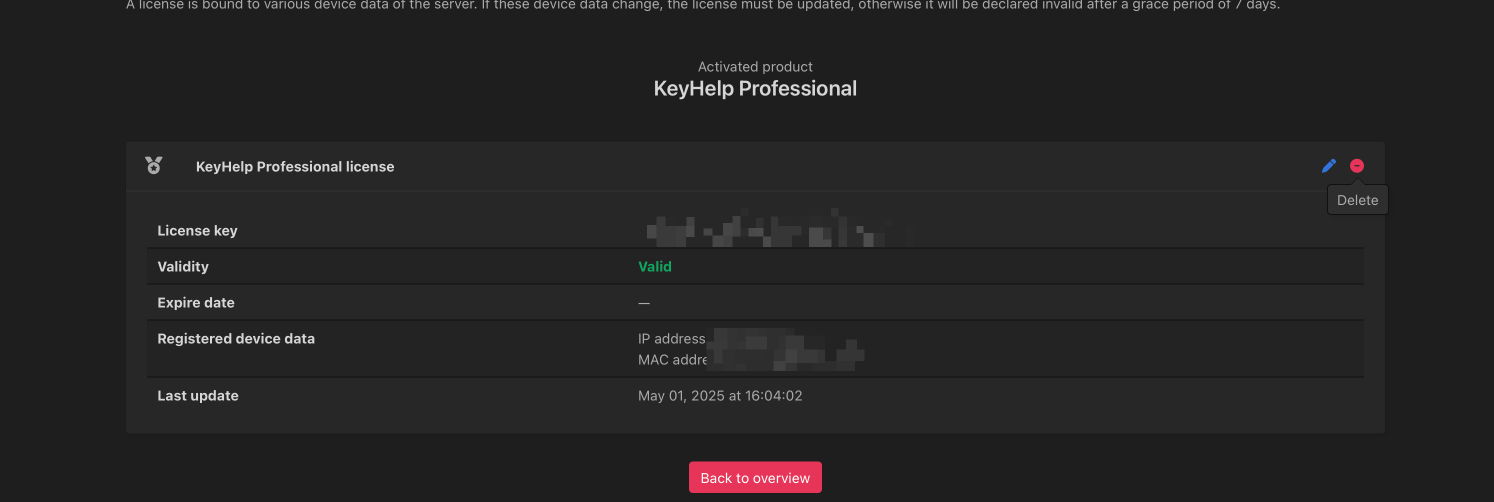
Task: Click the May 01, 2025 timestamp
Action: pos(720,396)
